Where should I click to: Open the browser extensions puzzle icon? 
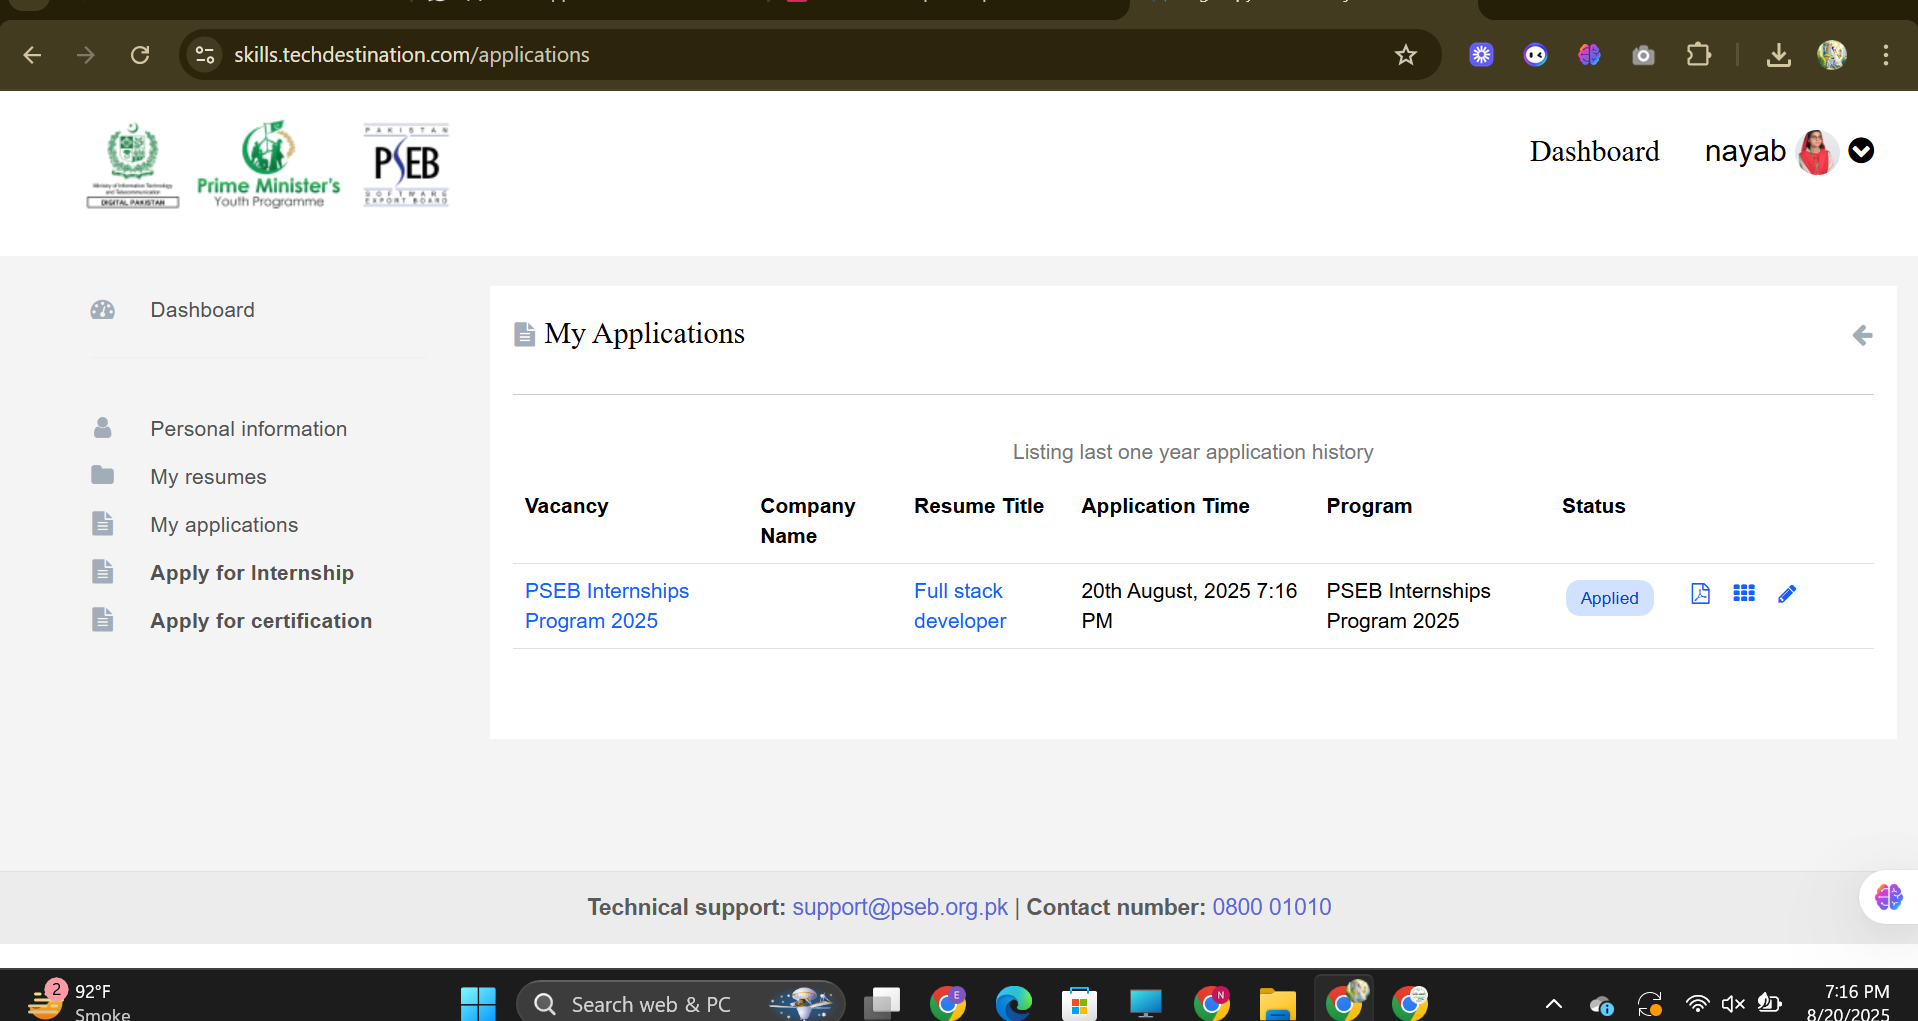click(1698, 55)
